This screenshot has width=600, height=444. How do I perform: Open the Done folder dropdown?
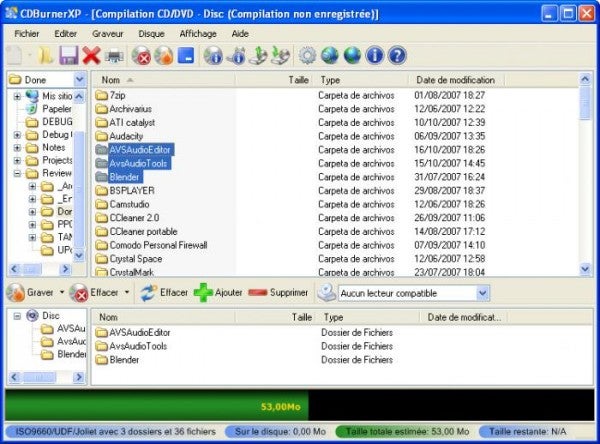(80, 80)
